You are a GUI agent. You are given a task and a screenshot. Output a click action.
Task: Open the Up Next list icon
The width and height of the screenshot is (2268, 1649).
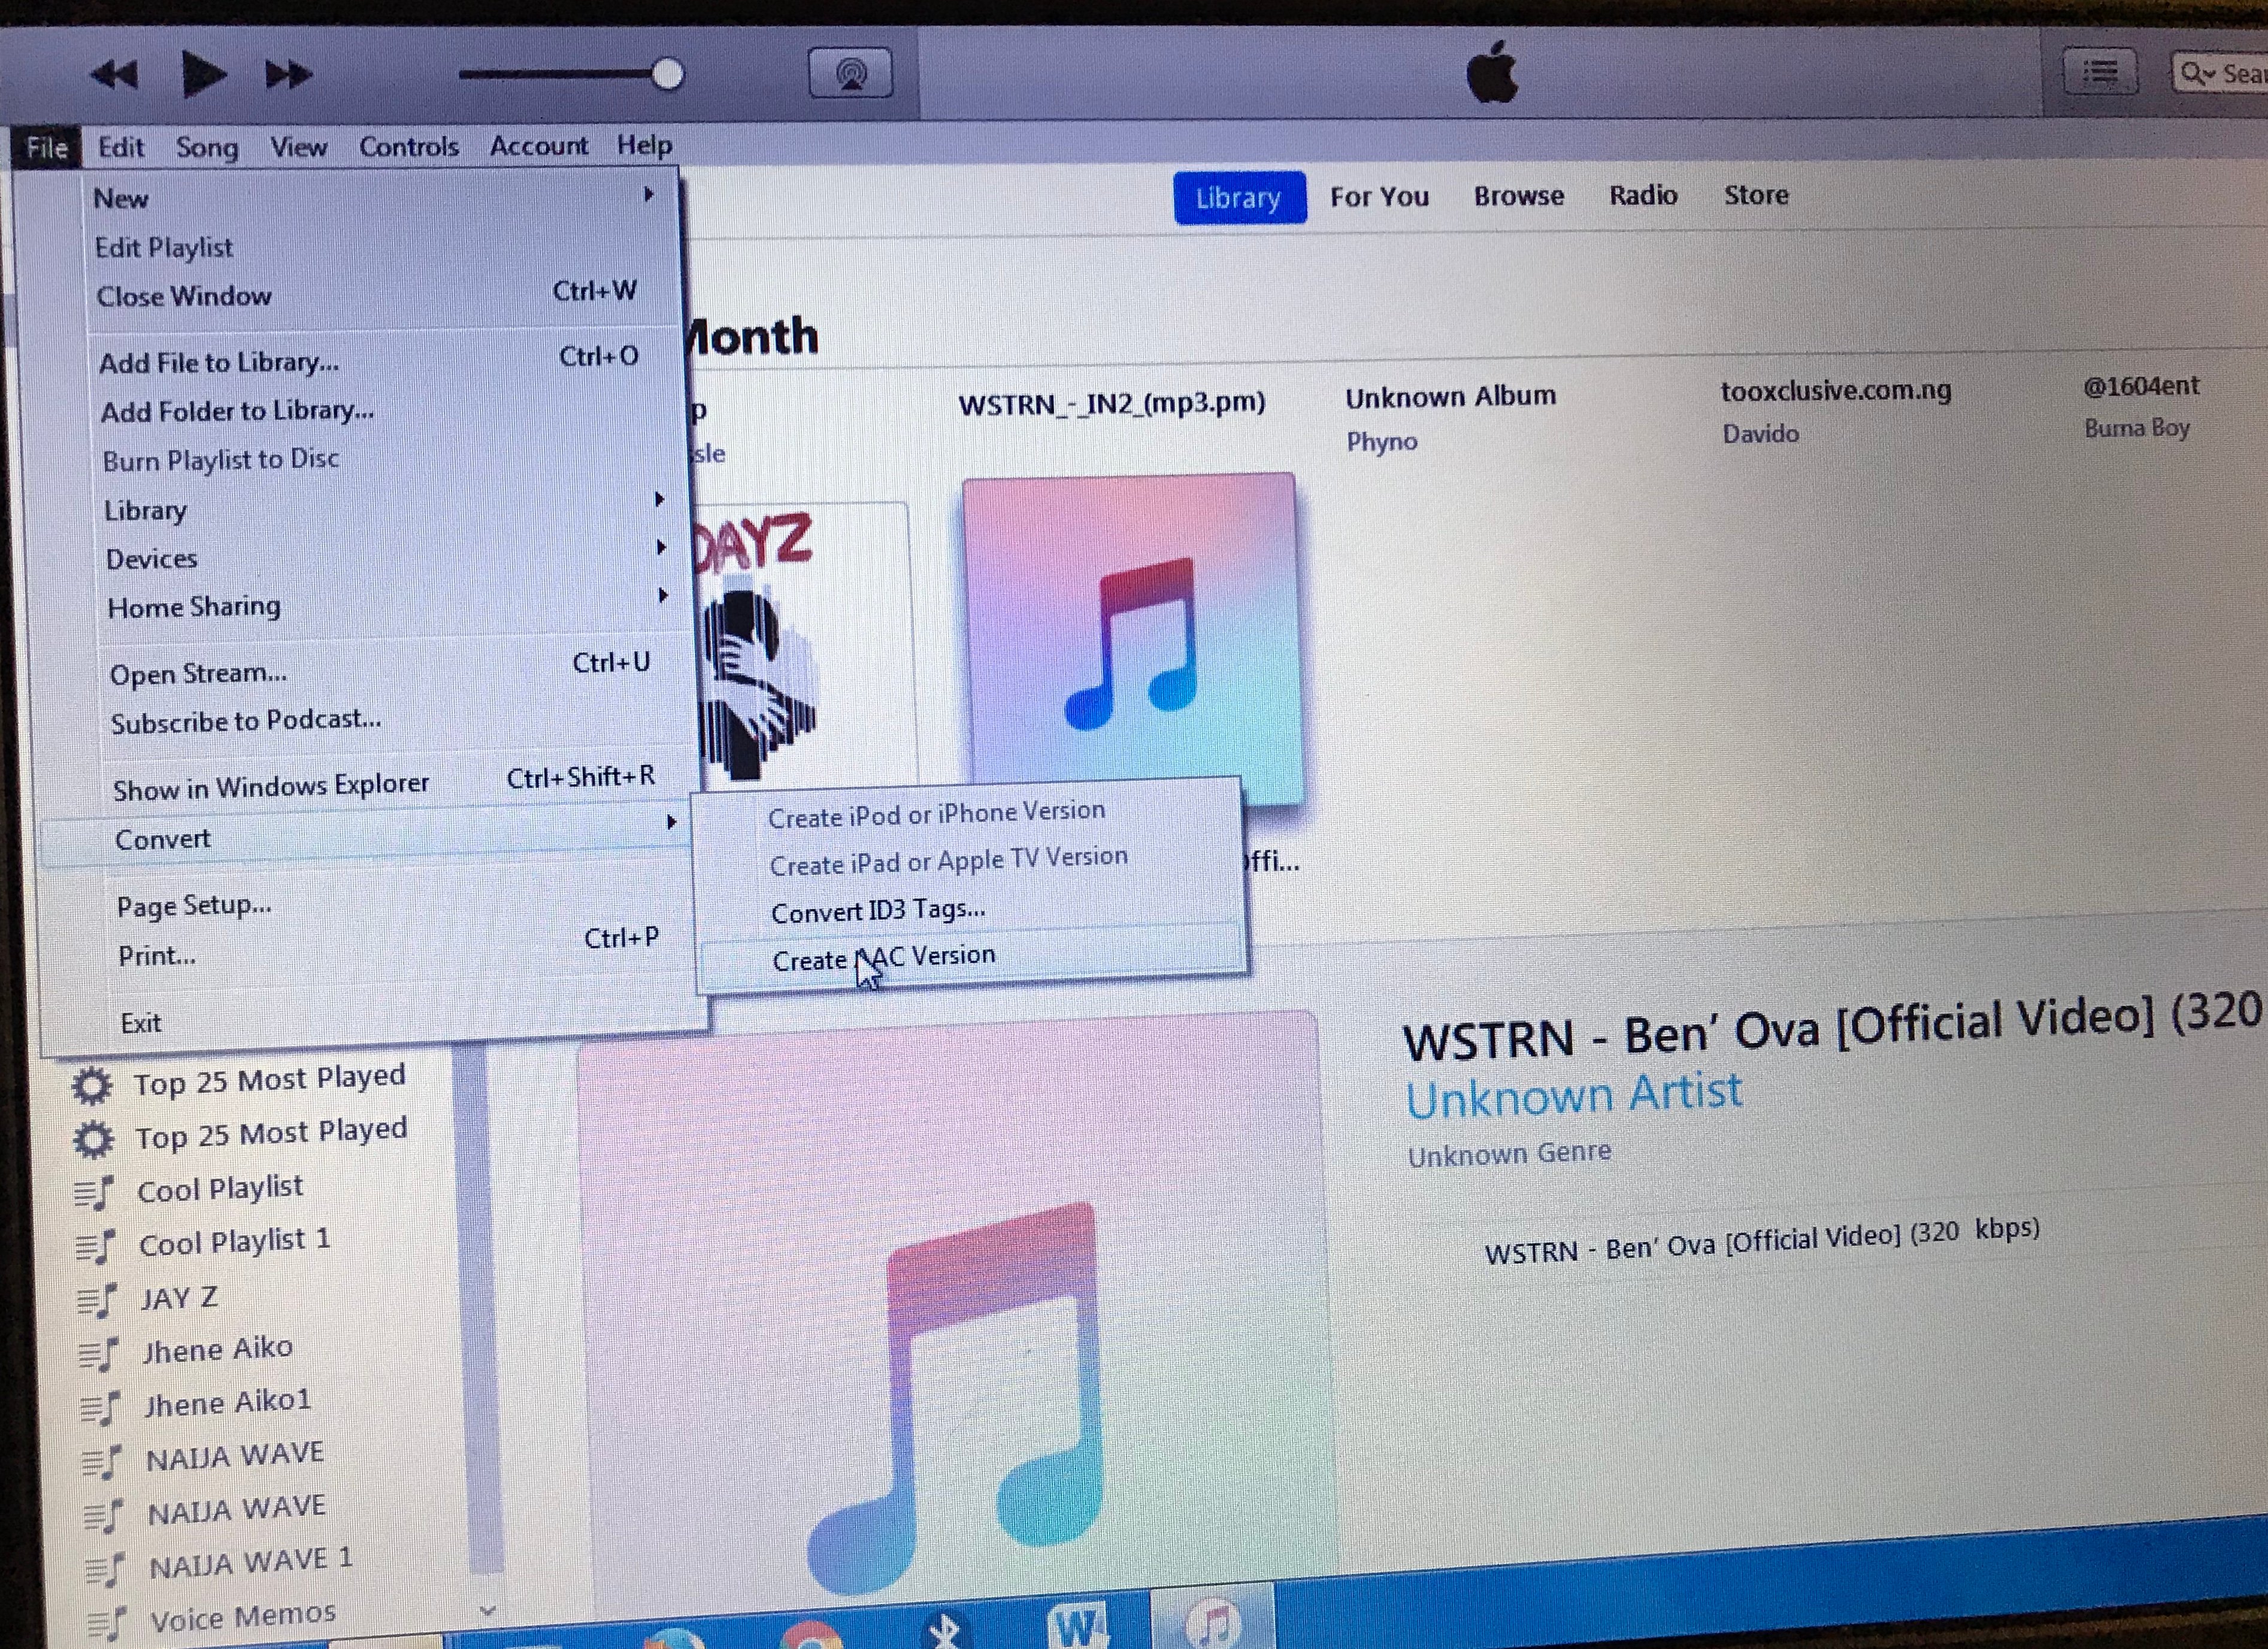click(x=2100, y=72)
